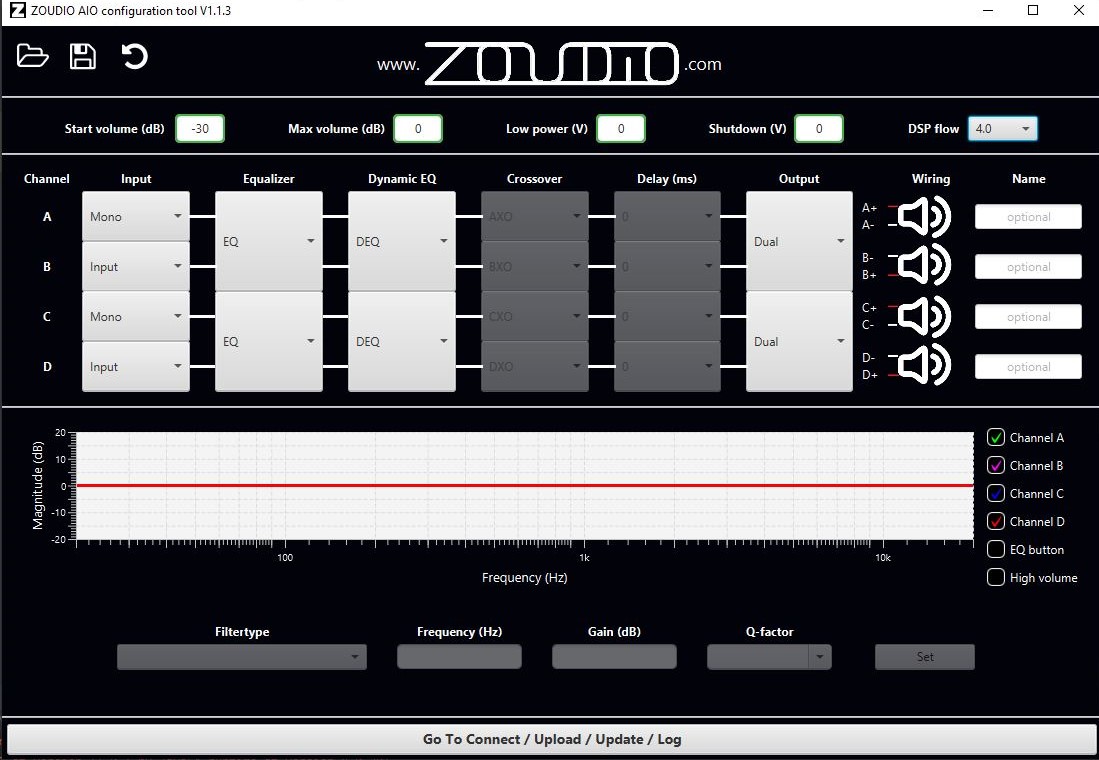Click the Channel C optional name field

pos(1028,317)
